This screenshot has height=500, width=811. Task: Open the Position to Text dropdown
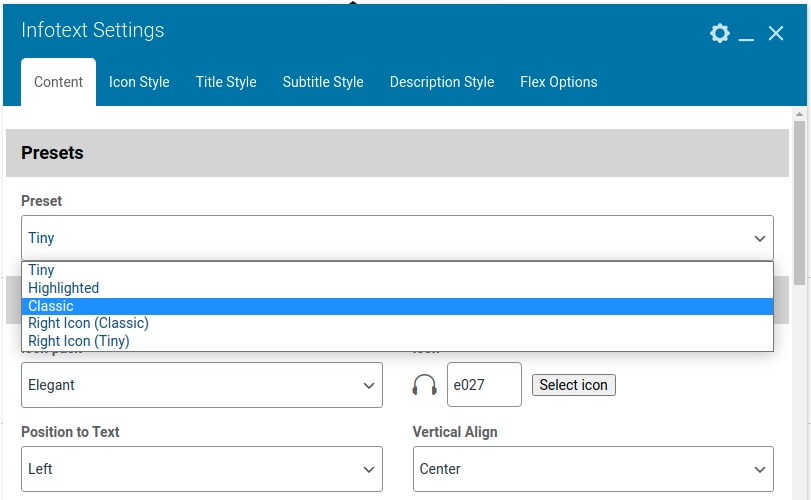click(x=201, y=469)
